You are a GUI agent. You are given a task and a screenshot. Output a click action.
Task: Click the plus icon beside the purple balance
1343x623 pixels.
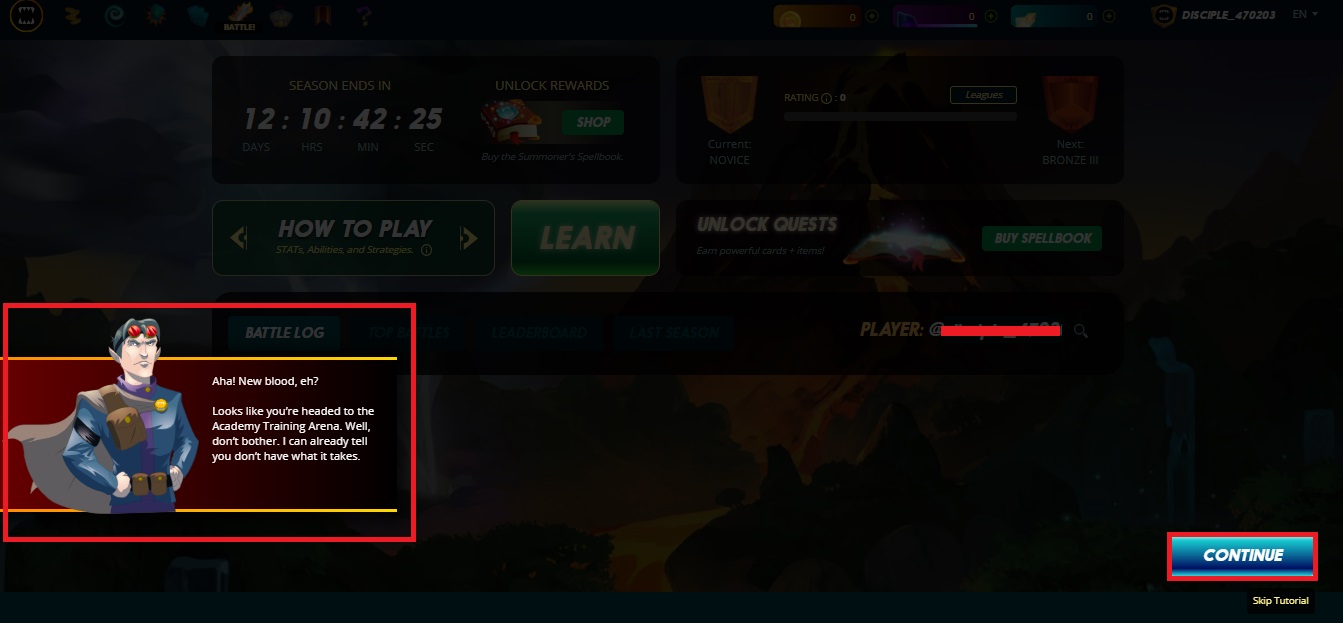click(990, 16)
